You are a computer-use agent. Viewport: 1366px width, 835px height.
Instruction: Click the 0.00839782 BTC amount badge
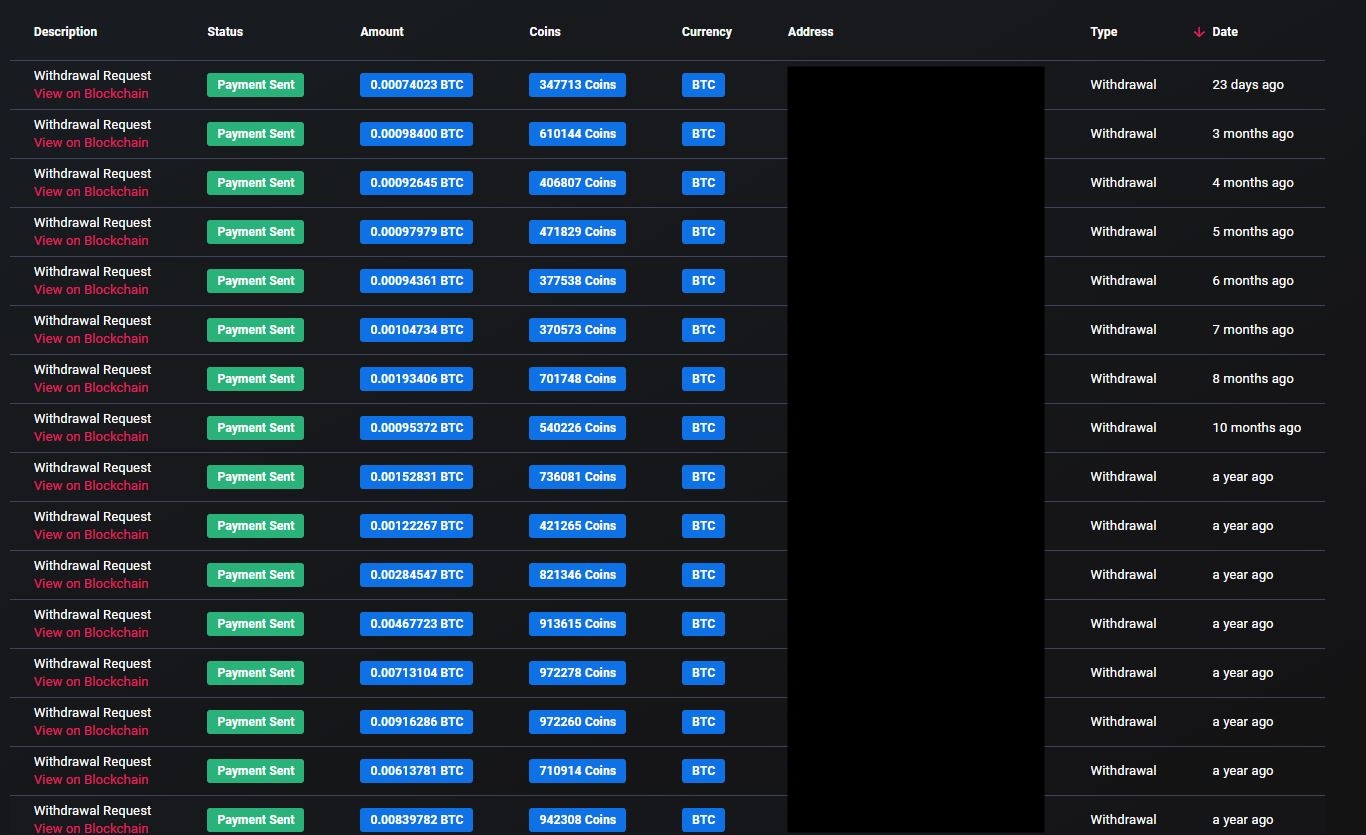(416, 820)
